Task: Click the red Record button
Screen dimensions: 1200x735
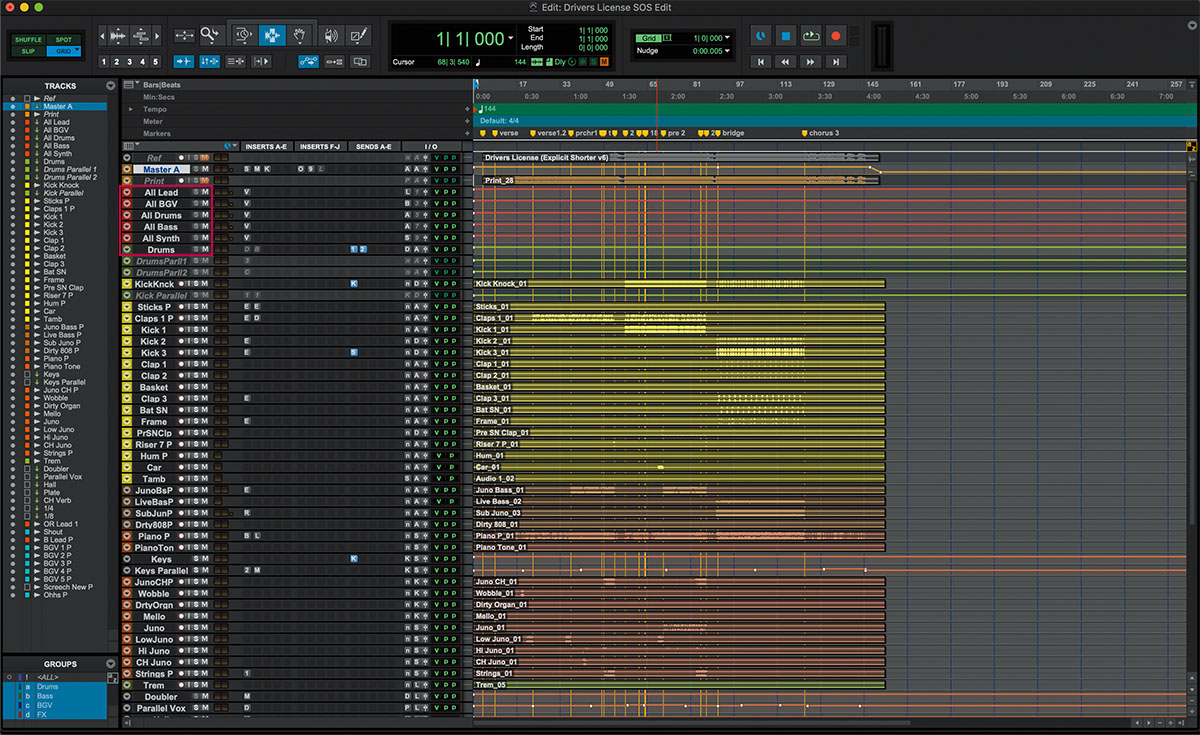Action: pos(835,37)
